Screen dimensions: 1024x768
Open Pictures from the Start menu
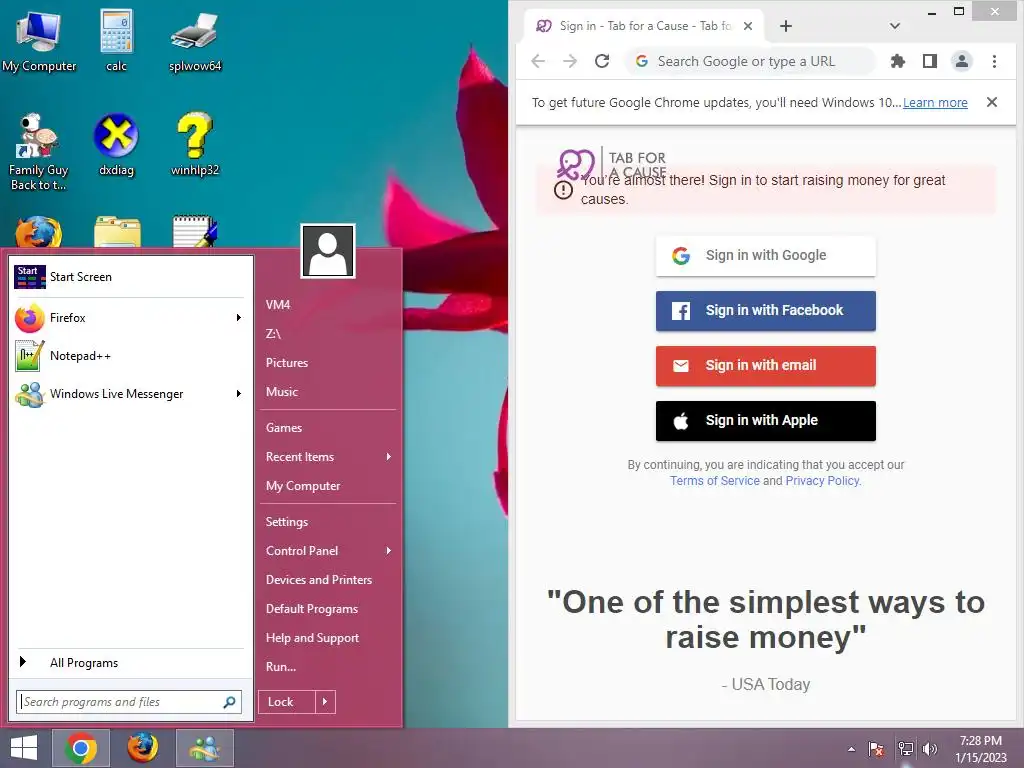287,363
